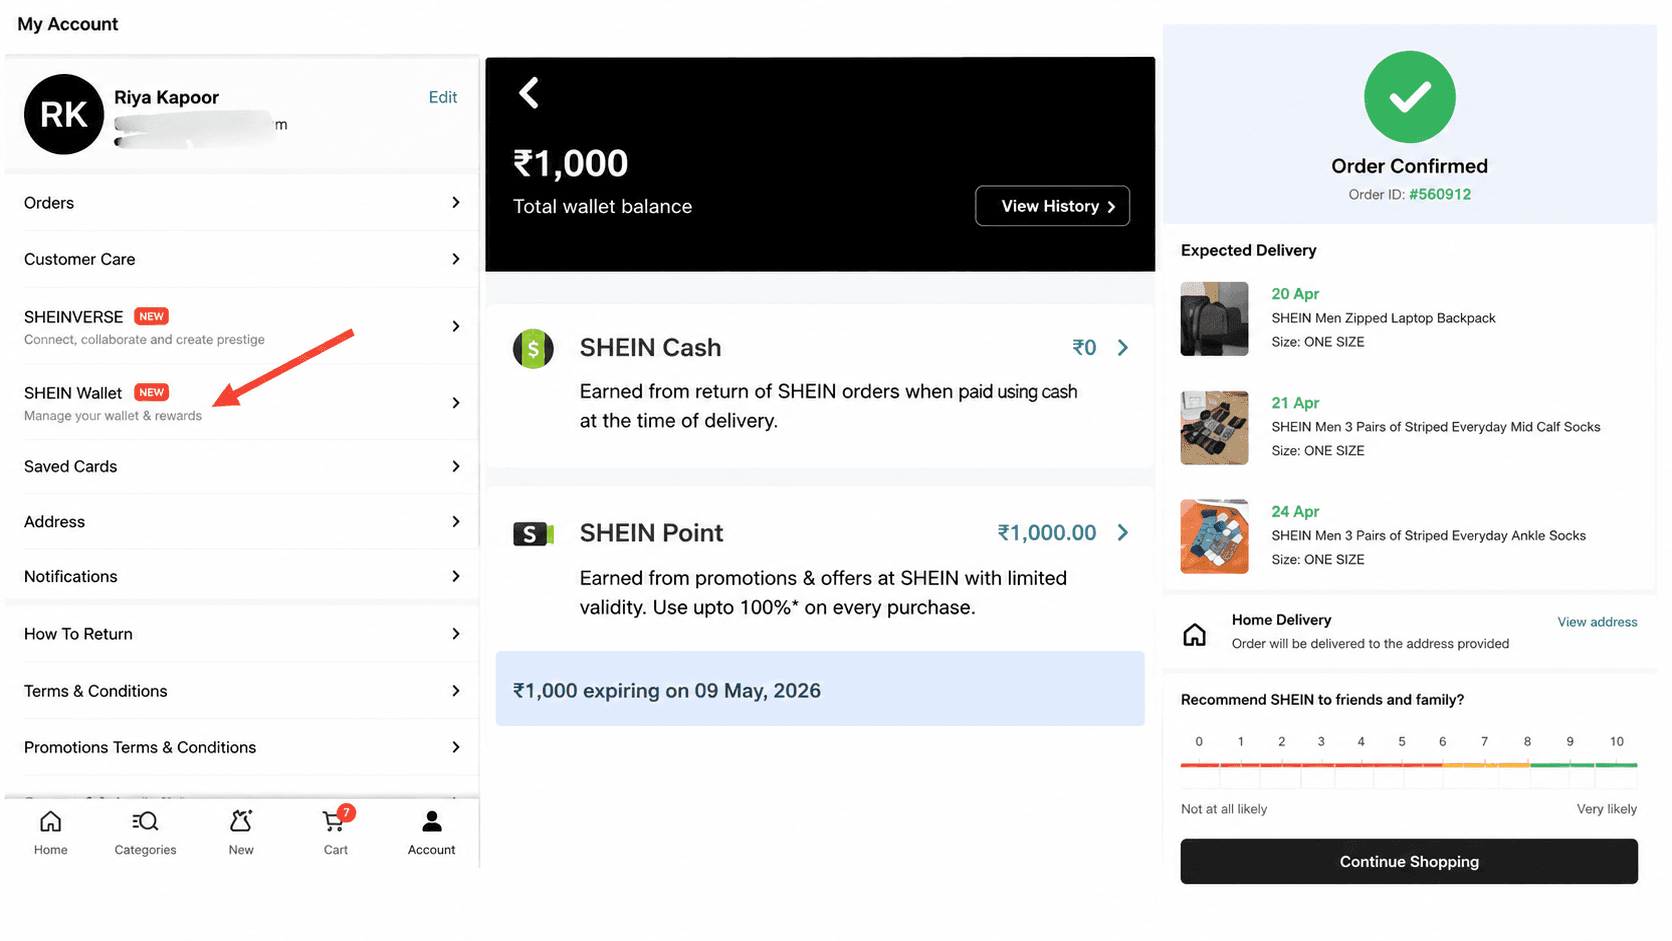Rate 0 on the recommendation scale
This screenshot has width=1672, height=941.
pyautogui.click(x=1199, y=742)
